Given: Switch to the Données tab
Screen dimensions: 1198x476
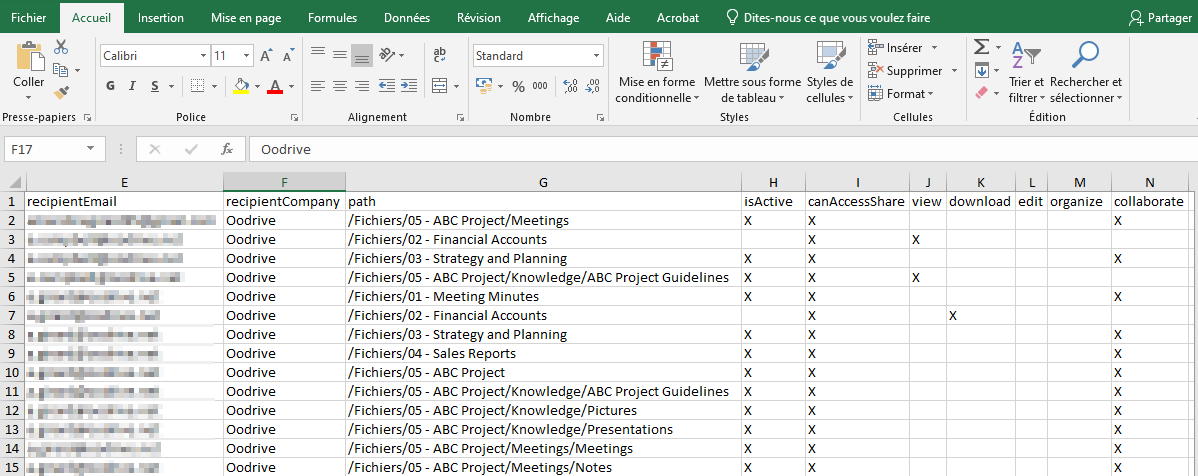Looking at the screenshot, I should coord(407,18).
